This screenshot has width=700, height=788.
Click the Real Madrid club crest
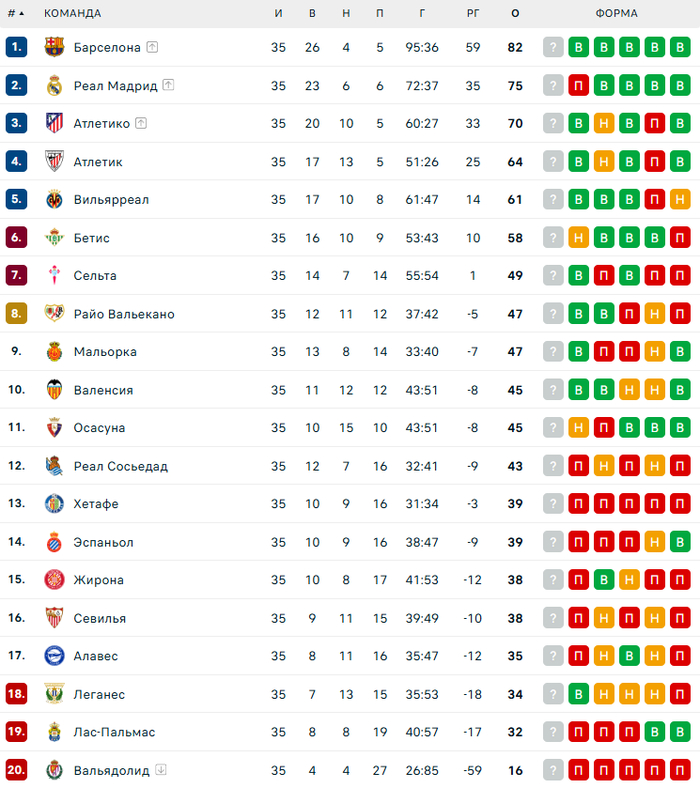click(x=54, y=86)
